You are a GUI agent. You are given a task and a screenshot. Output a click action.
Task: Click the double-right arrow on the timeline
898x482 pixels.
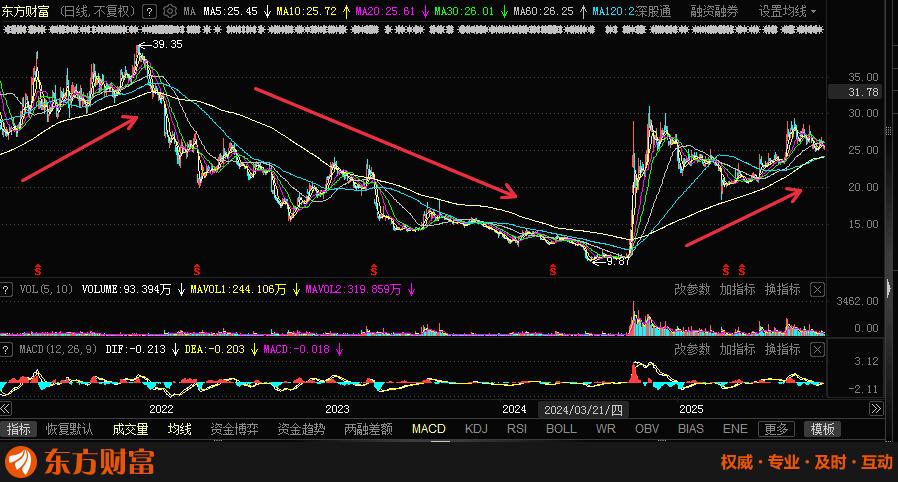pos(876,409)
